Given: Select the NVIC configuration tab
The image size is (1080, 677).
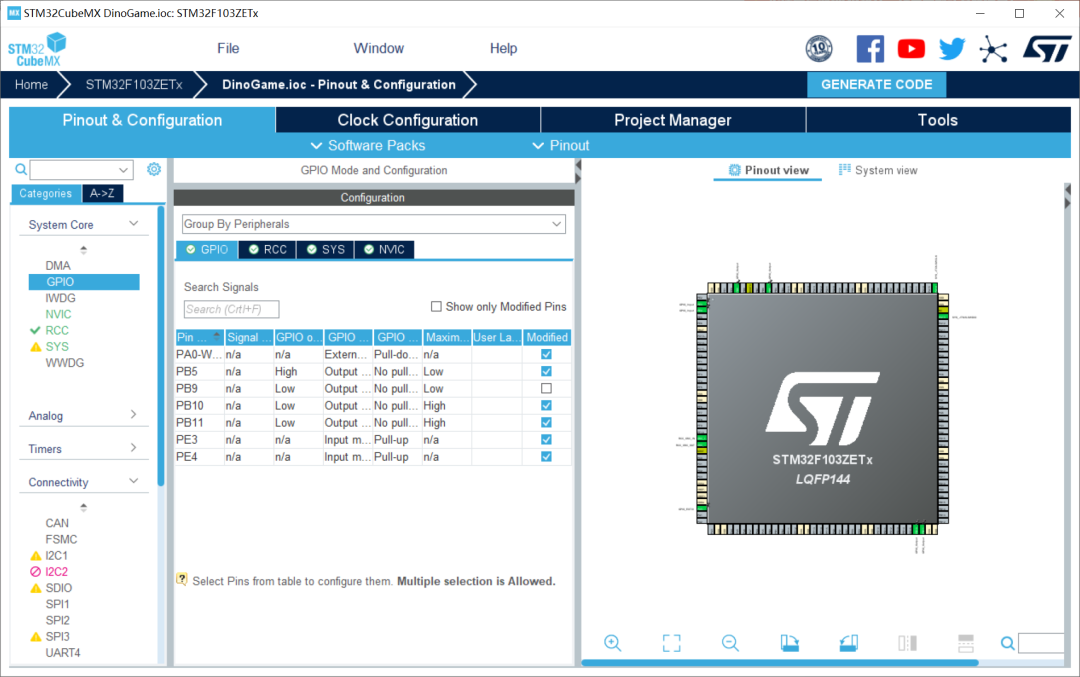Looking at the screenshot, I should click(x=384, y=249).
